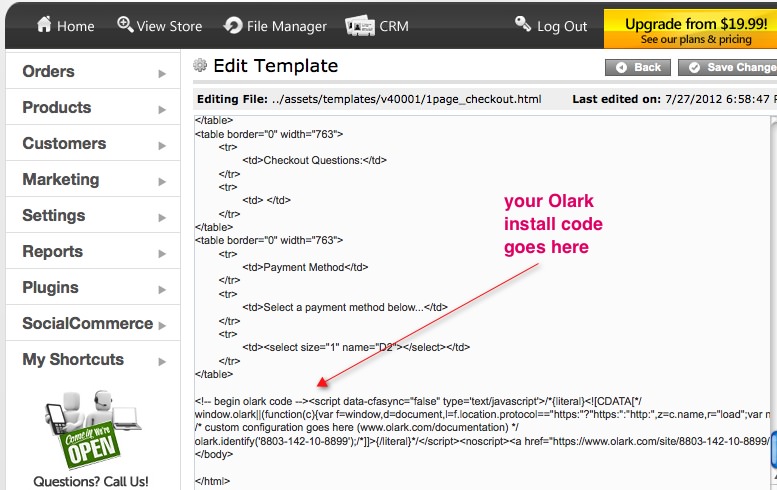Screen dimensions: 777x490
Task: Click the File Manager refresh icon
Action: pos(233,25)
